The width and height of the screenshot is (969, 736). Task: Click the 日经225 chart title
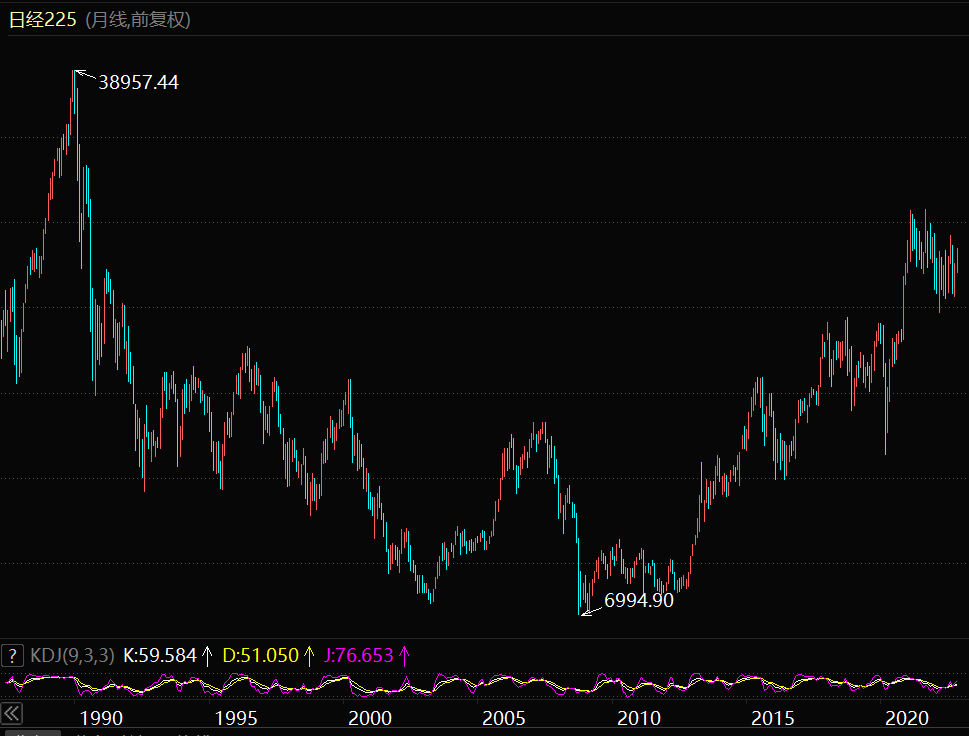(43, 19)
